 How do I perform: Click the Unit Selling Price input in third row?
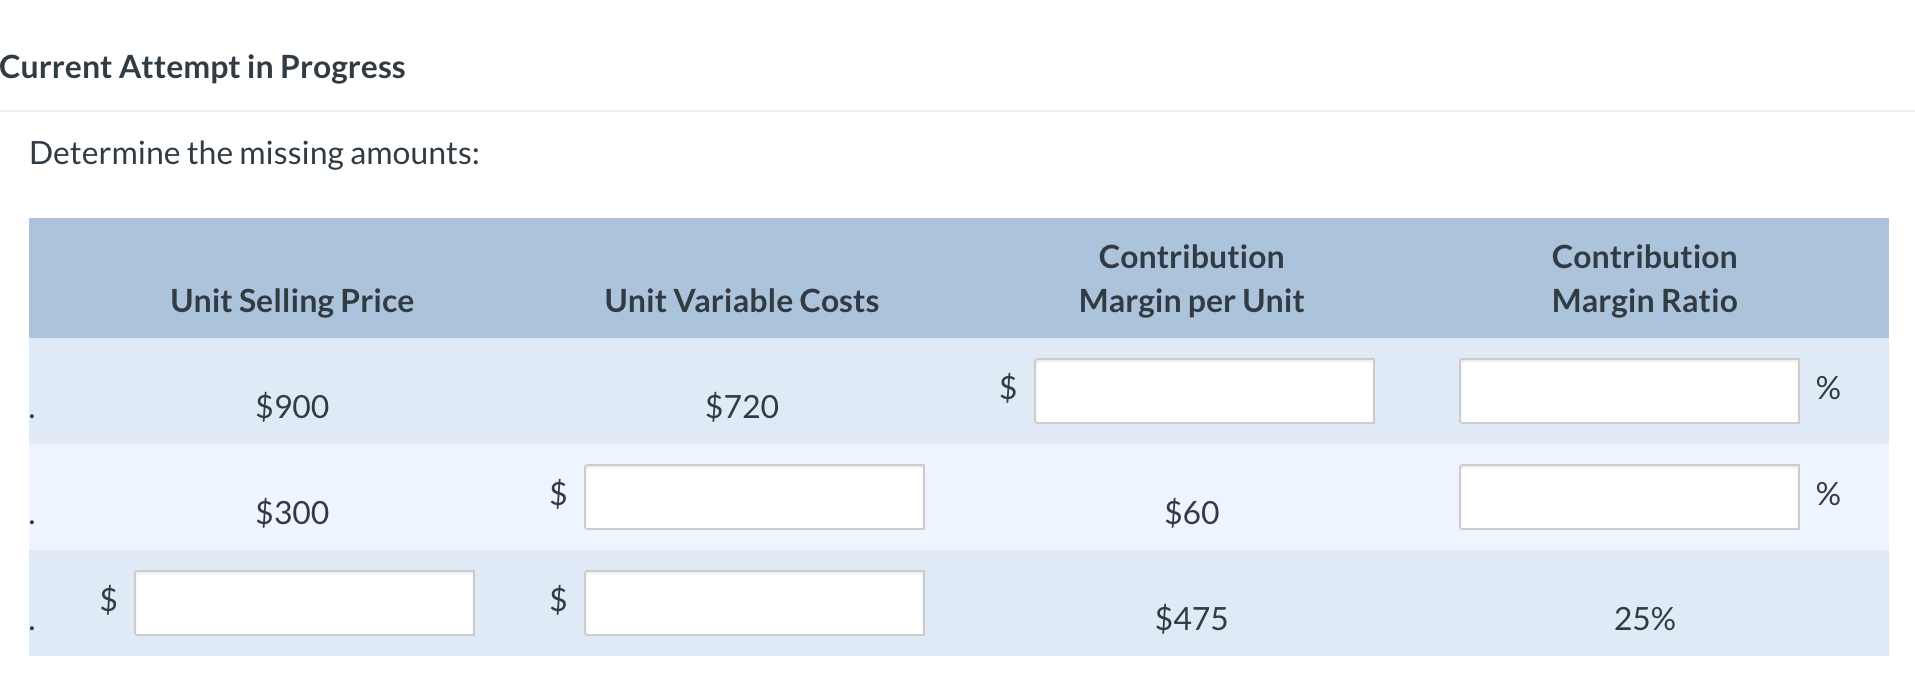(x=303, y=602)
